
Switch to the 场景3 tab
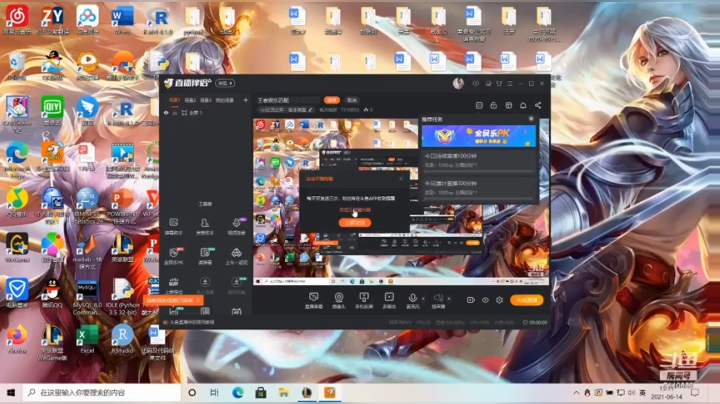(x=205, y=100)
